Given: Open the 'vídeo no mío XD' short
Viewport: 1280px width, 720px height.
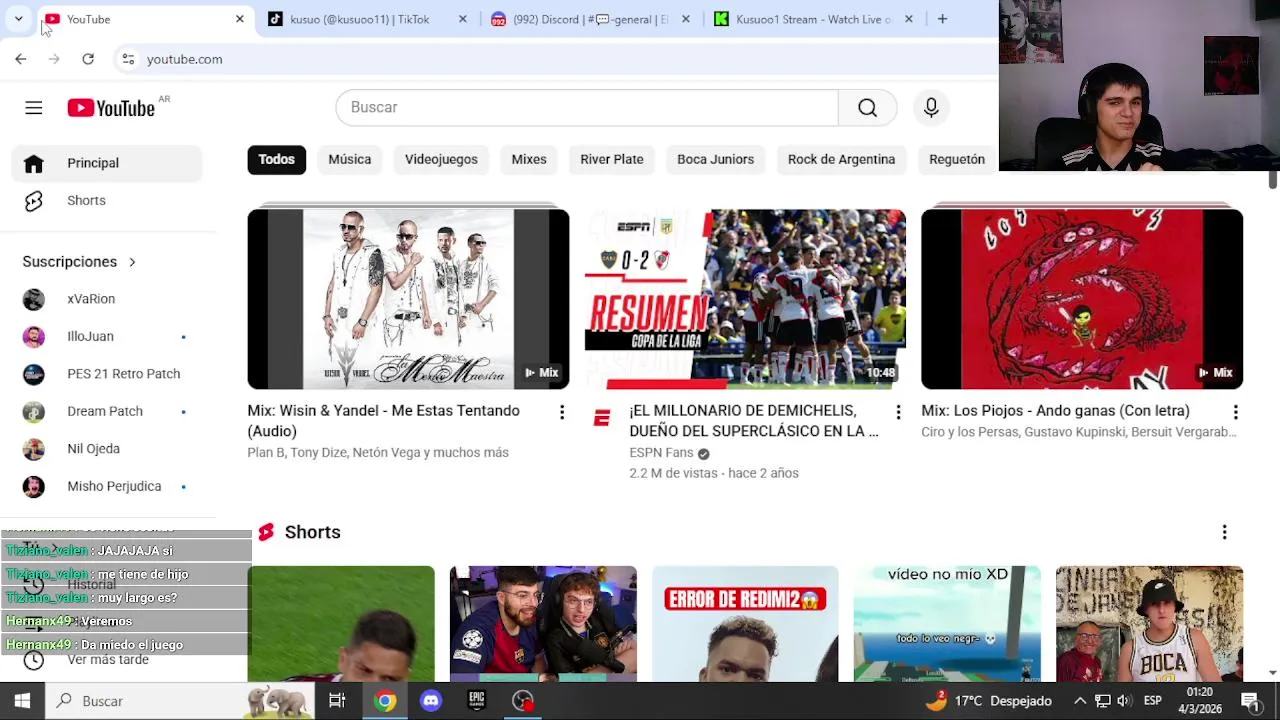Looking at the screenshot, I should [x=947, y=623].
